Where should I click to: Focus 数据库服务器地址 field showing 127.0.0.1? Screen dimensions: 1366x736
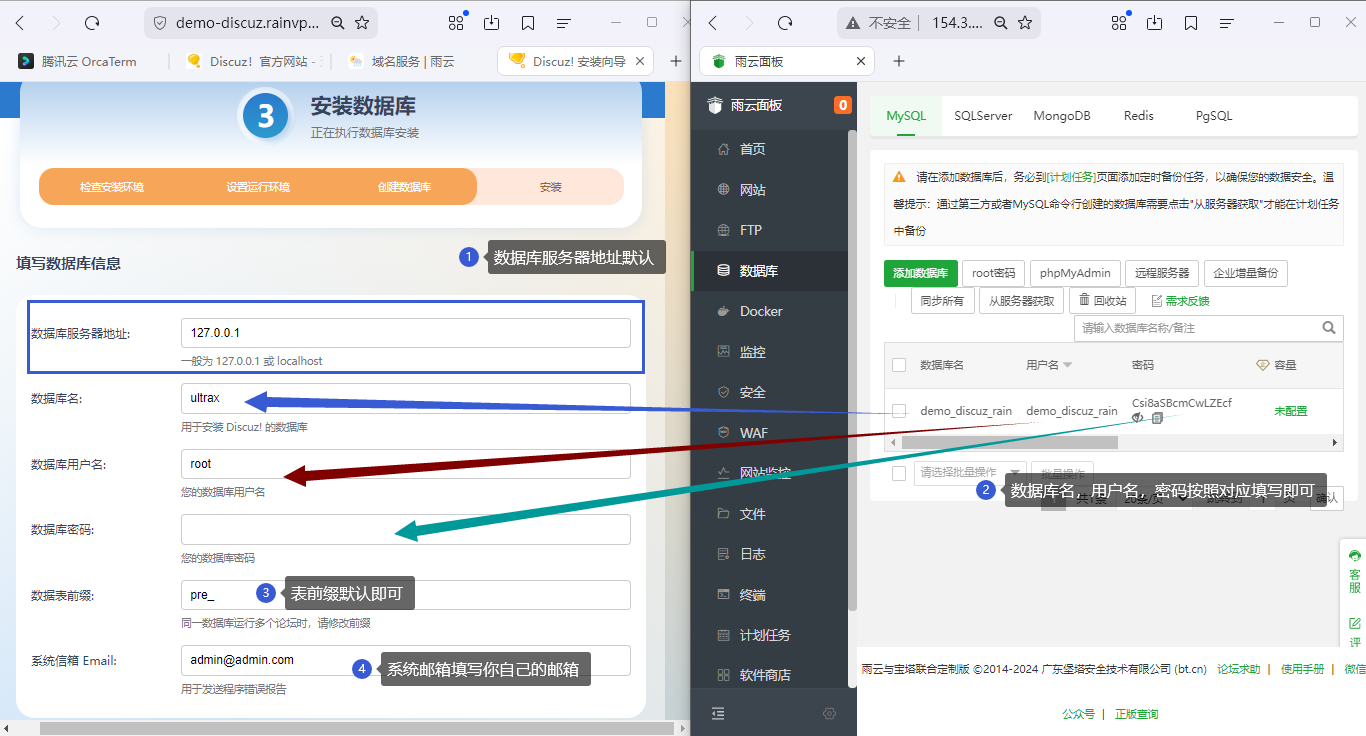pos(405,332)
